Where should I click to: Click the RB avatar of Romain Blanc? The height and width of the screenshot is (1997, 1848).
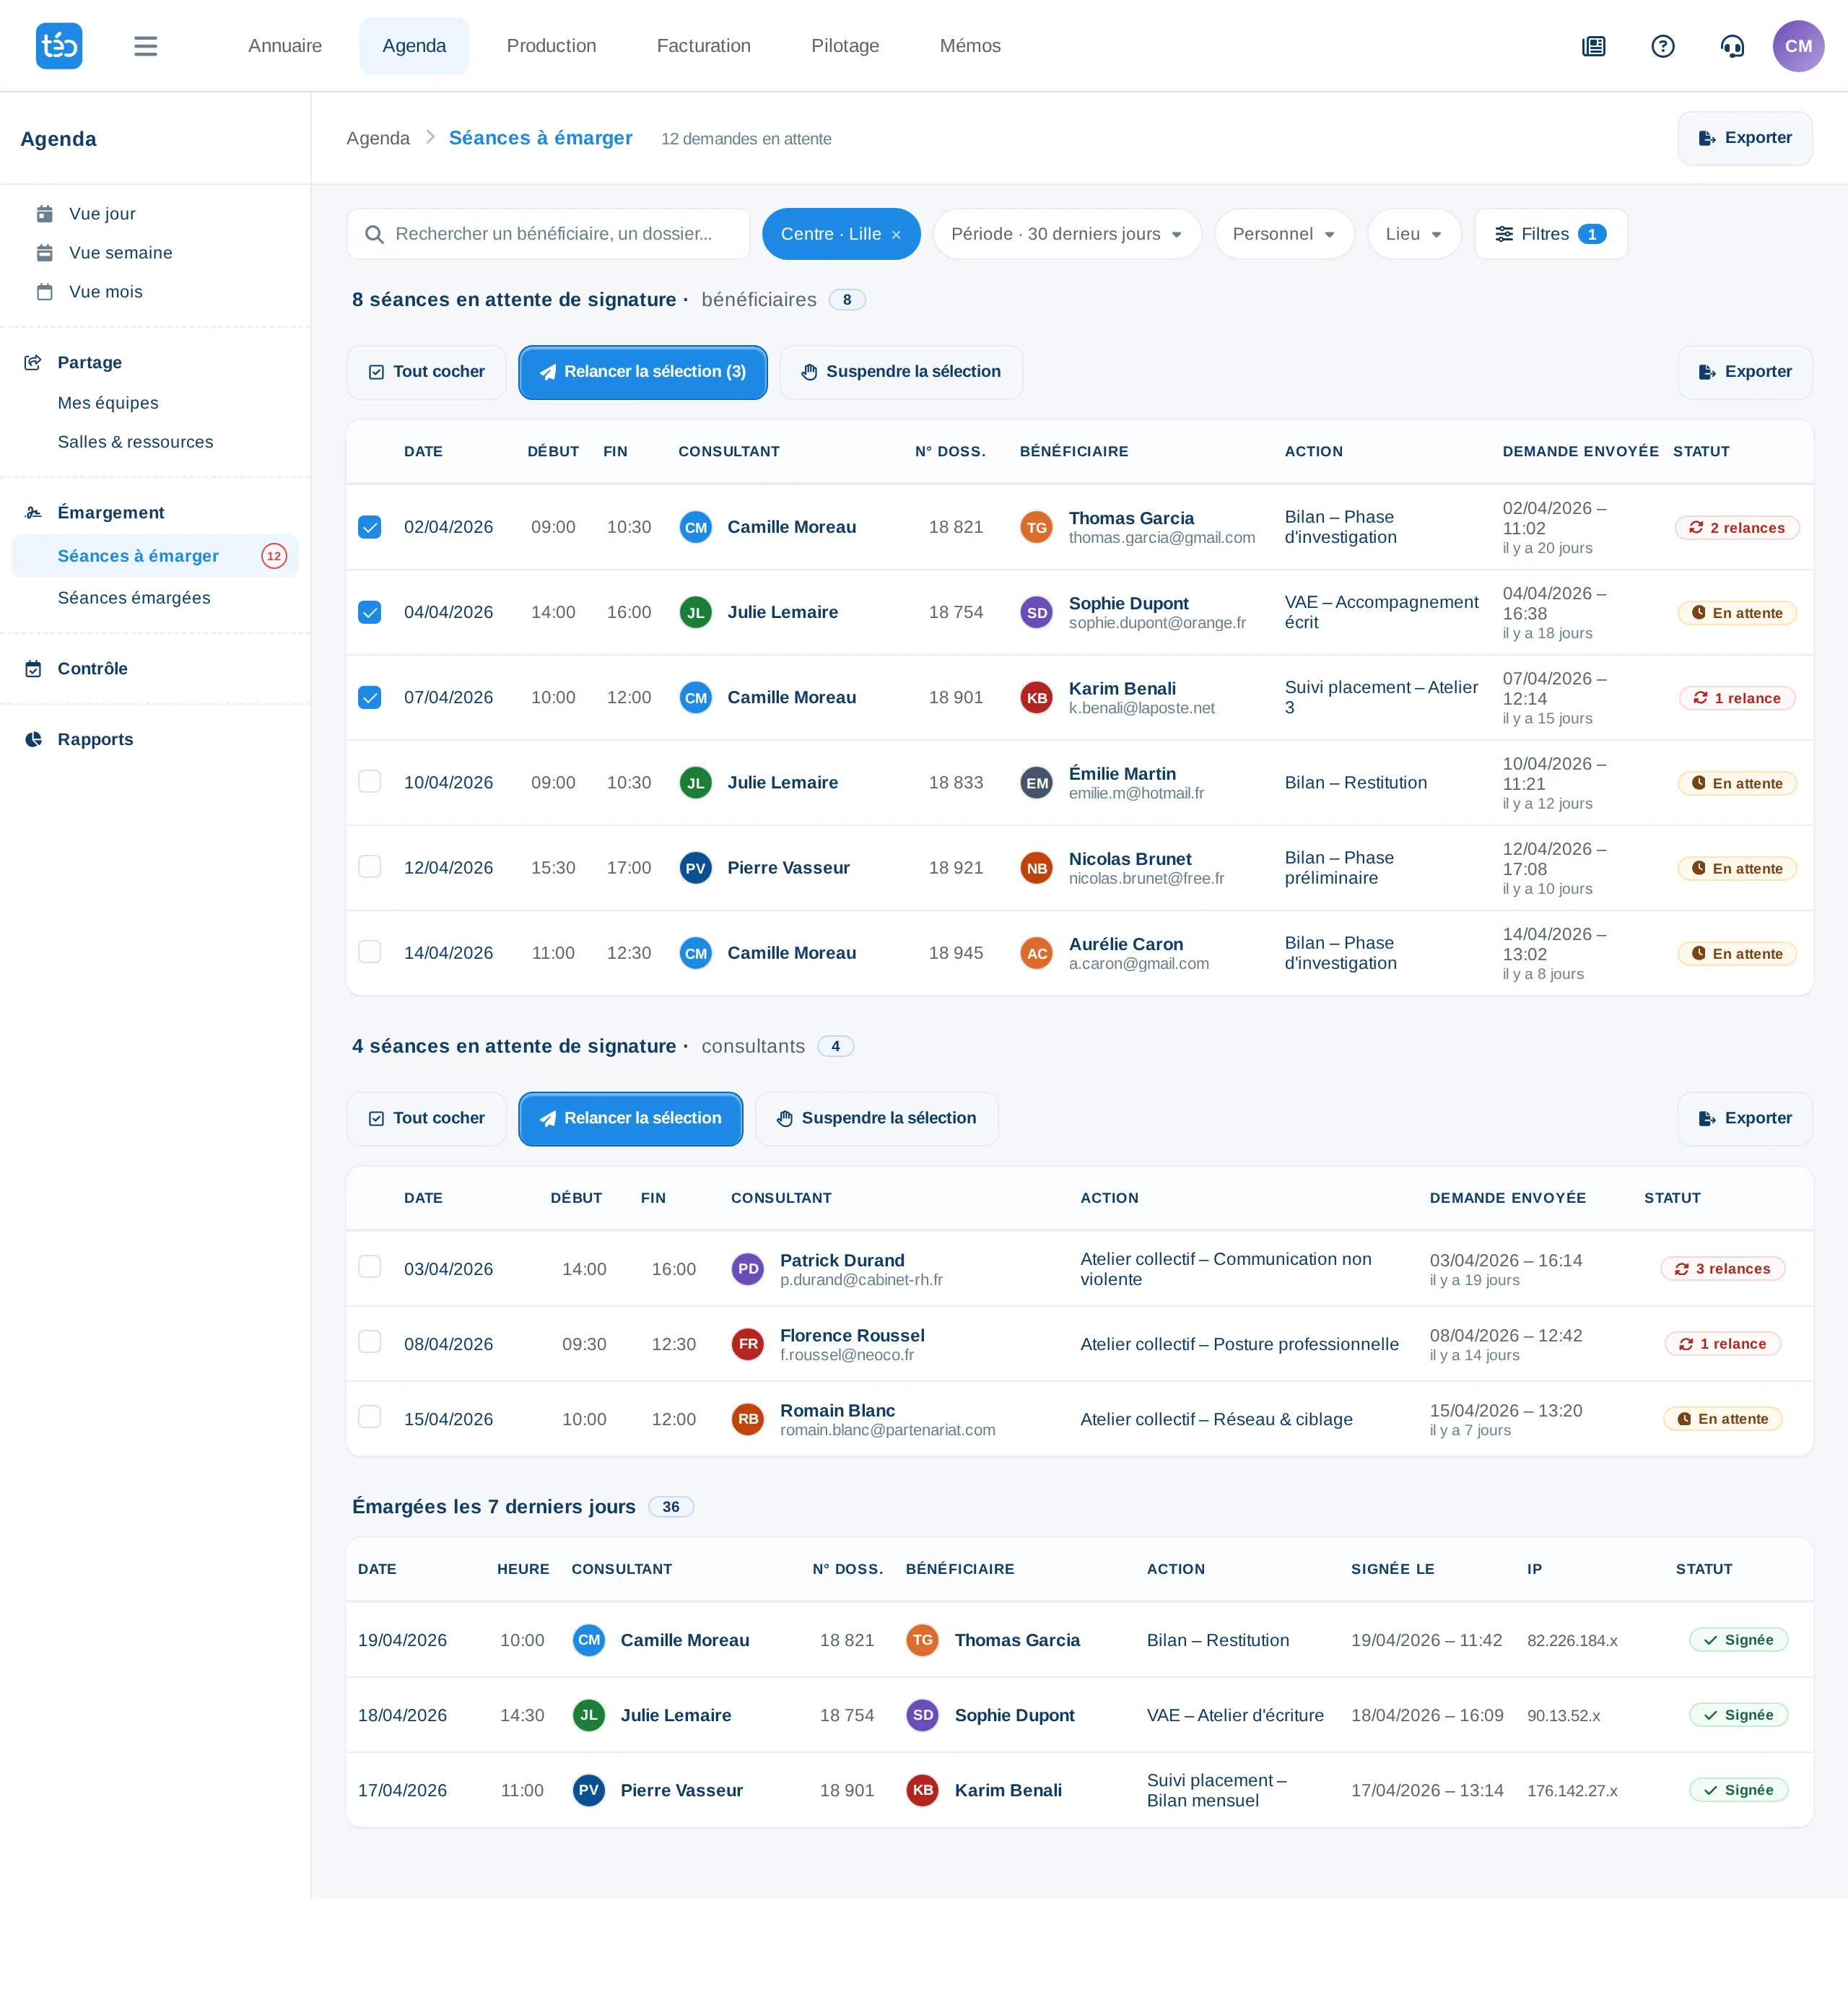pyautogui.click(x=748, y=1419)
